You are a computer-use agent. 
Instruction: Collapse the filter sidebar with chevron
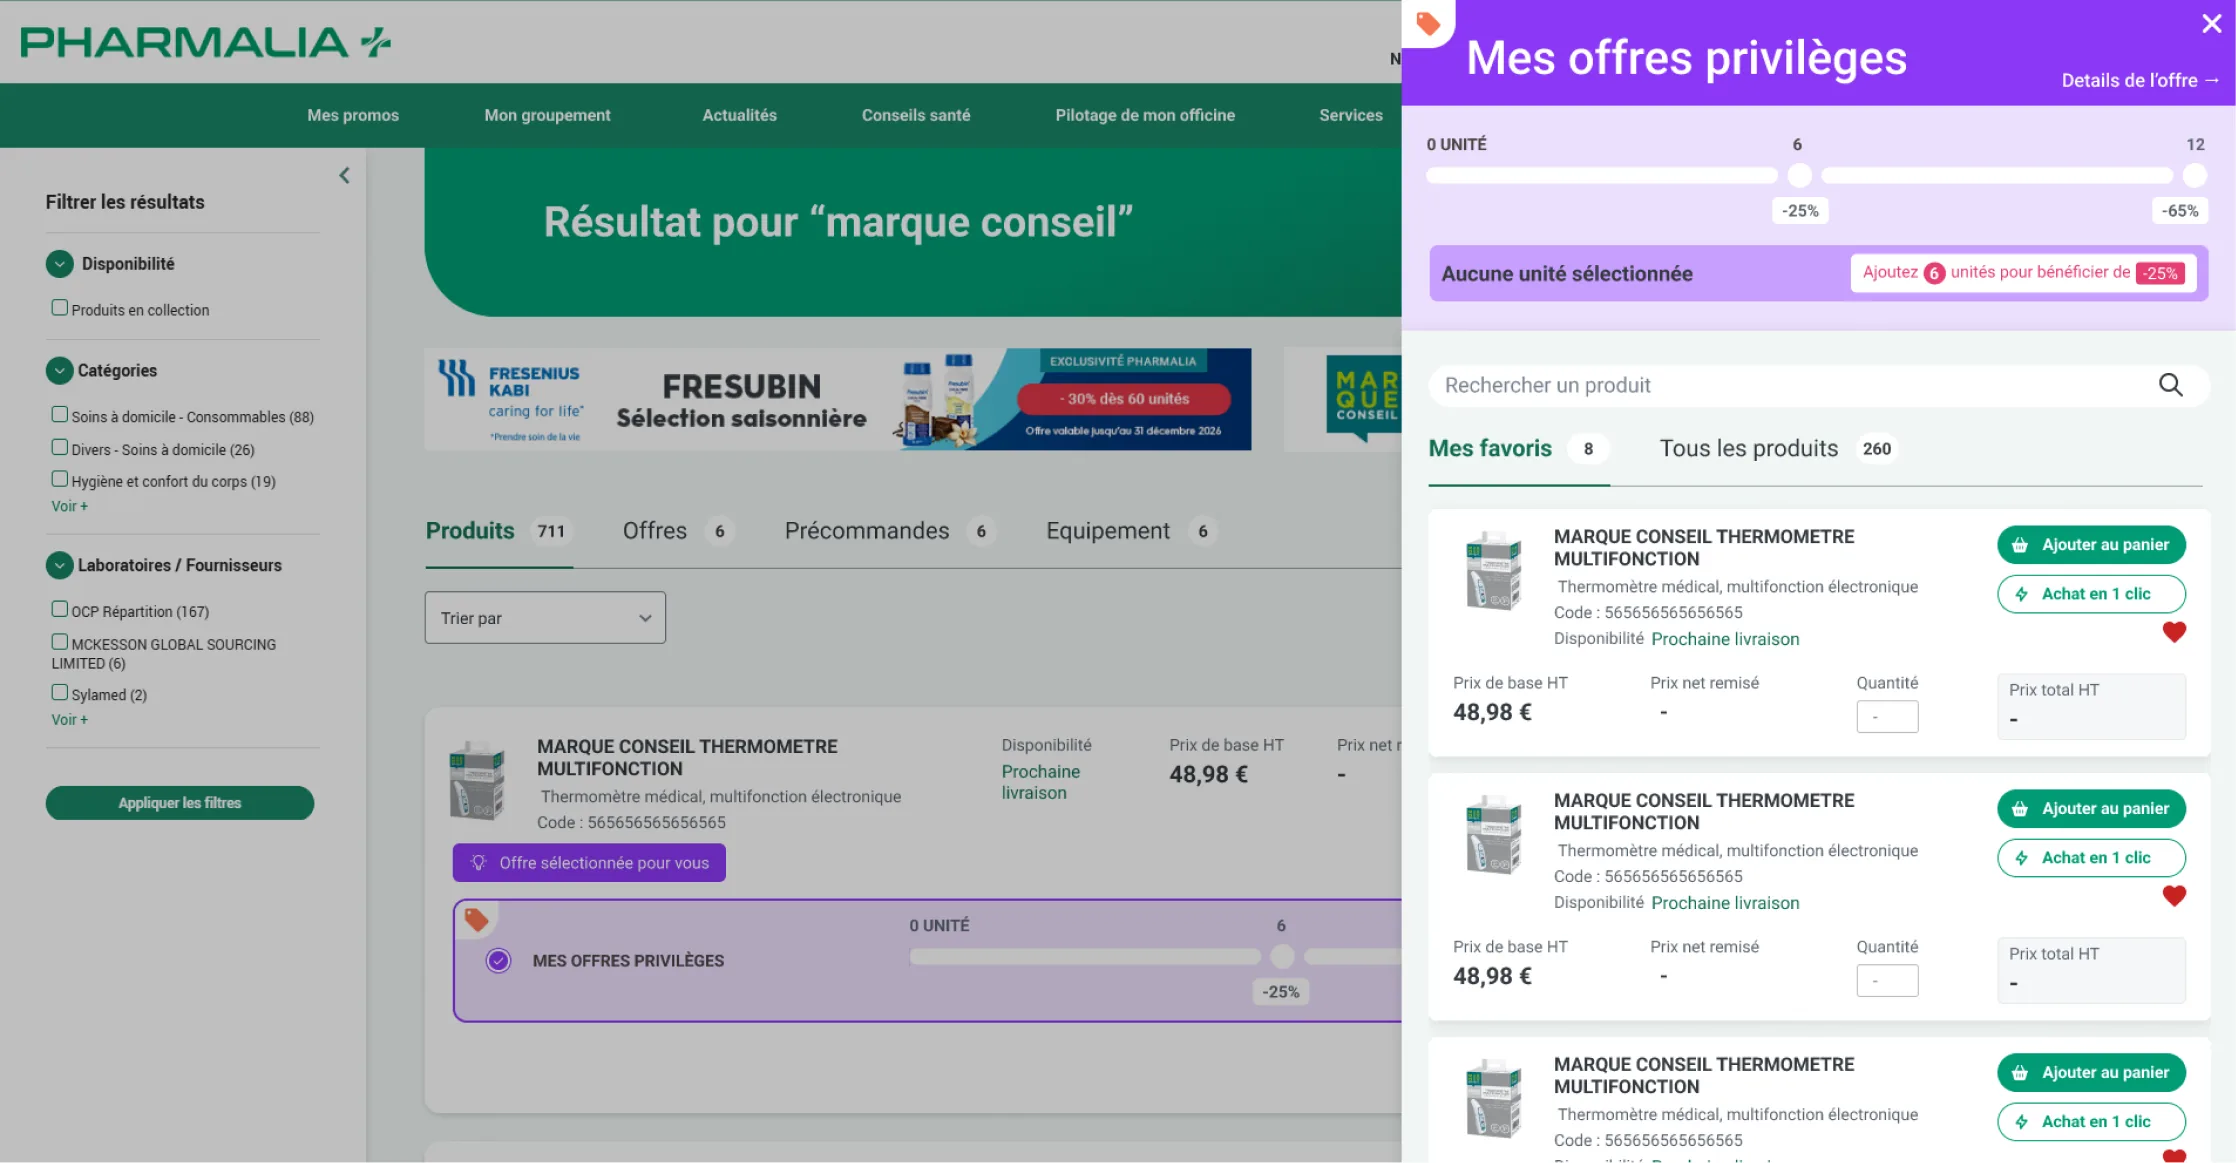pyautogui.click(x=344, y=176)
